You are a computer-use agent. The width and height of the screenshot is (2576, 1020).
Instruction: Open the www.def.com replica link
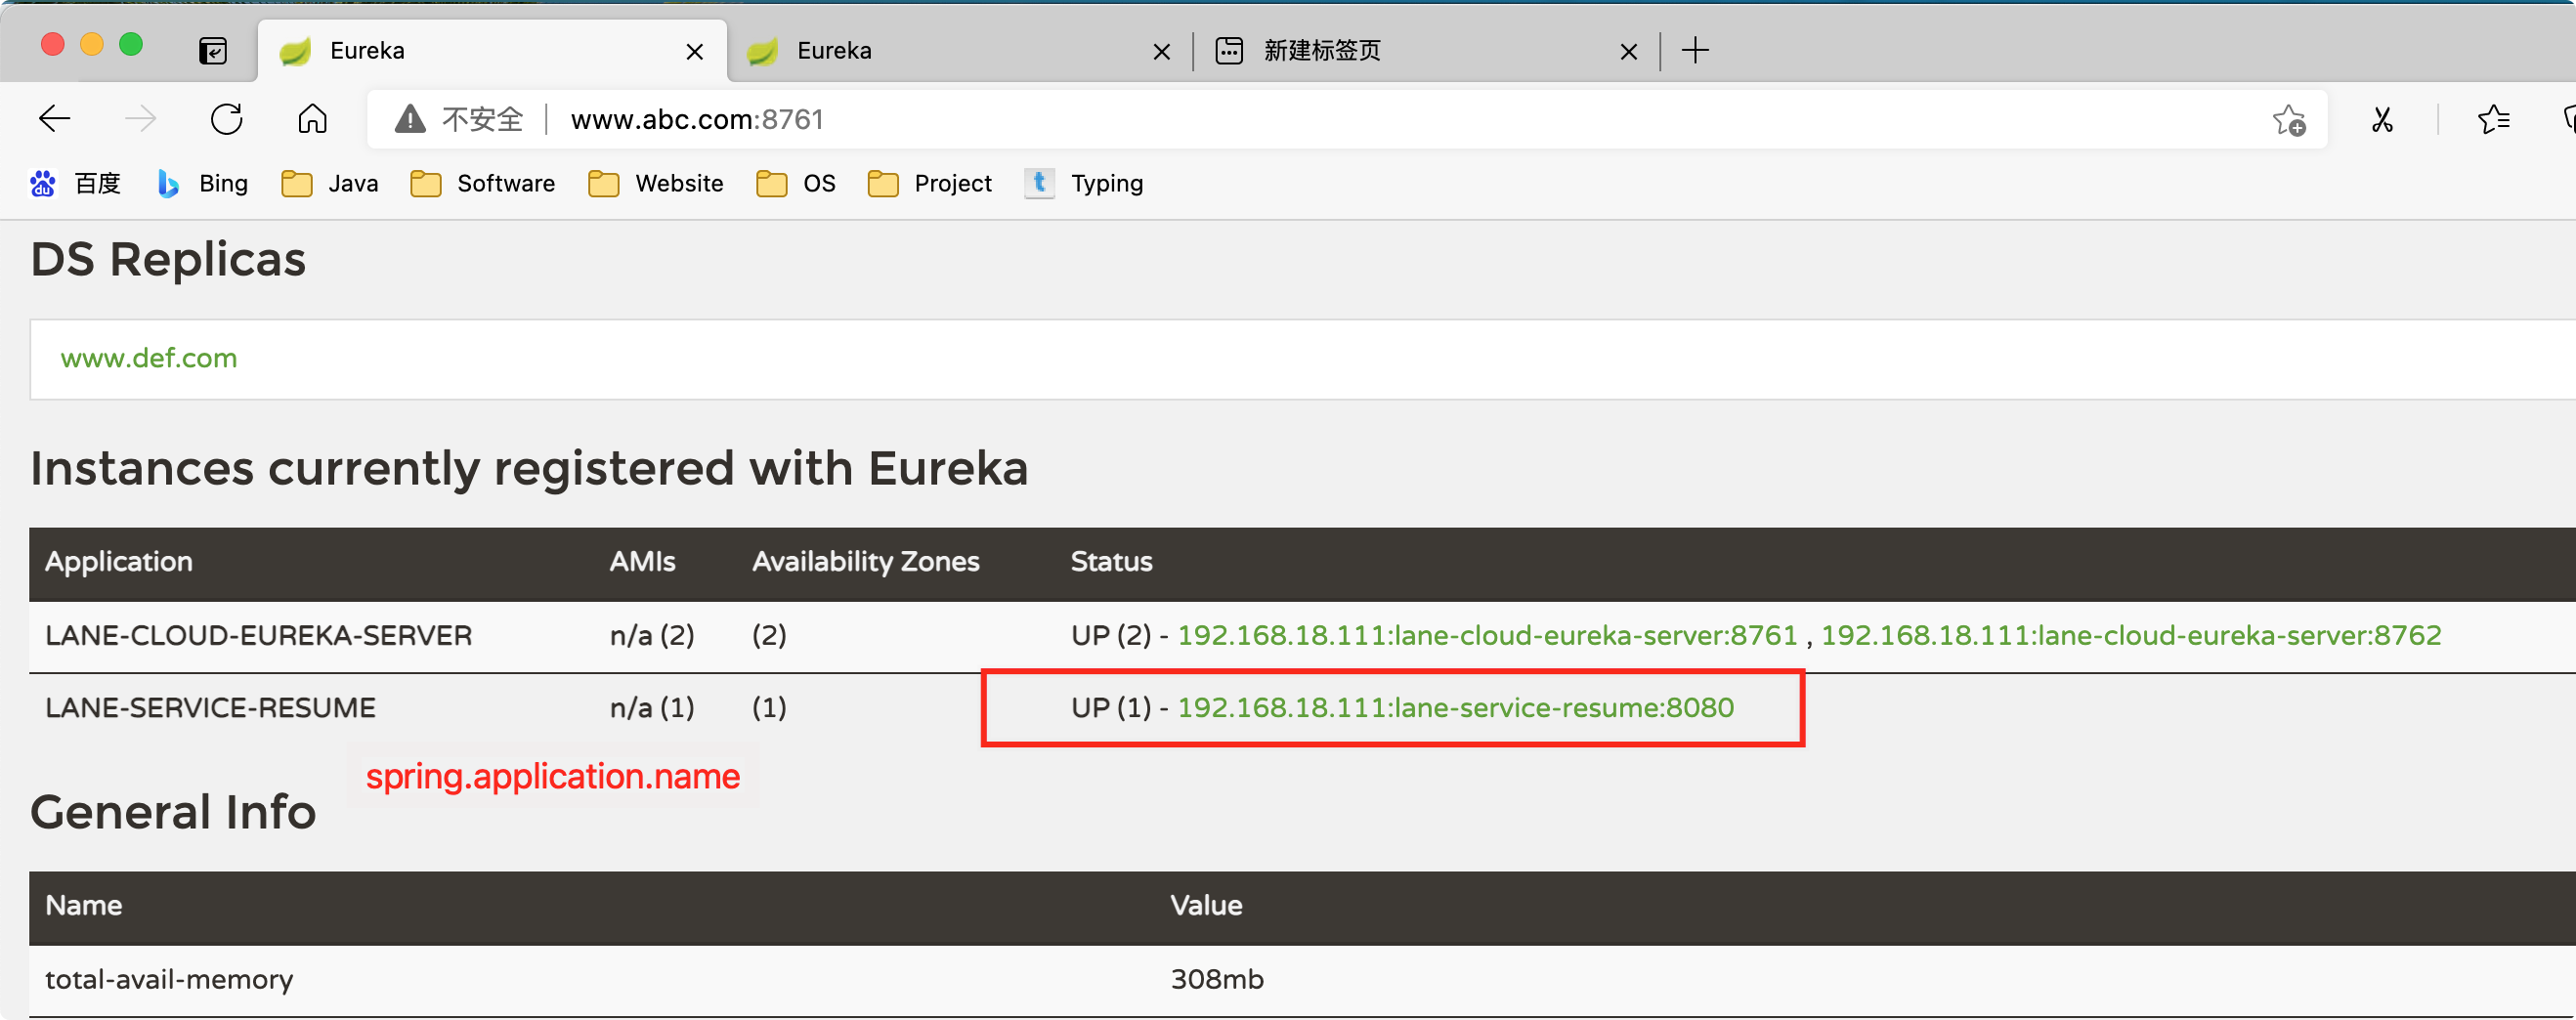[x=149, y=358]
